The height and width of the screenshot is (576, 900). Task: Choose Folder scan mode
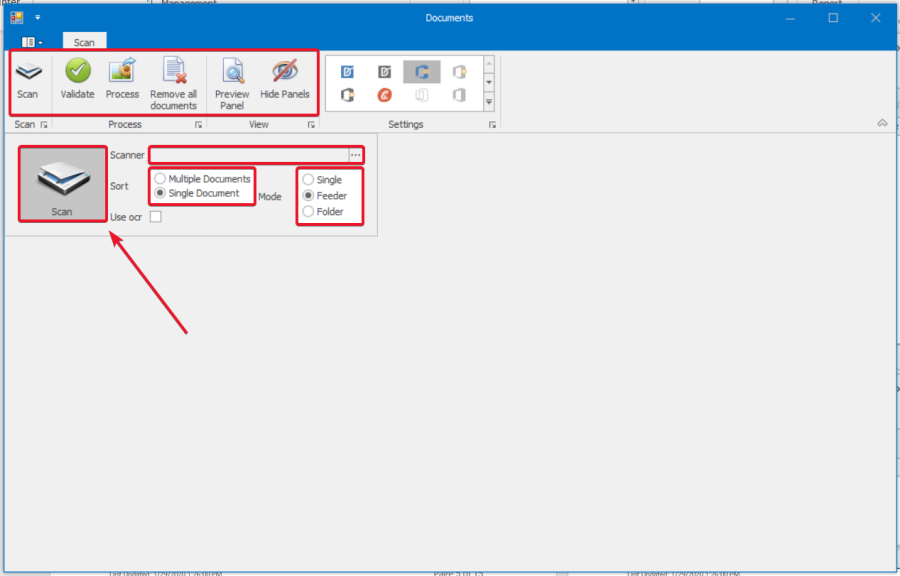[x=308, y=212]
